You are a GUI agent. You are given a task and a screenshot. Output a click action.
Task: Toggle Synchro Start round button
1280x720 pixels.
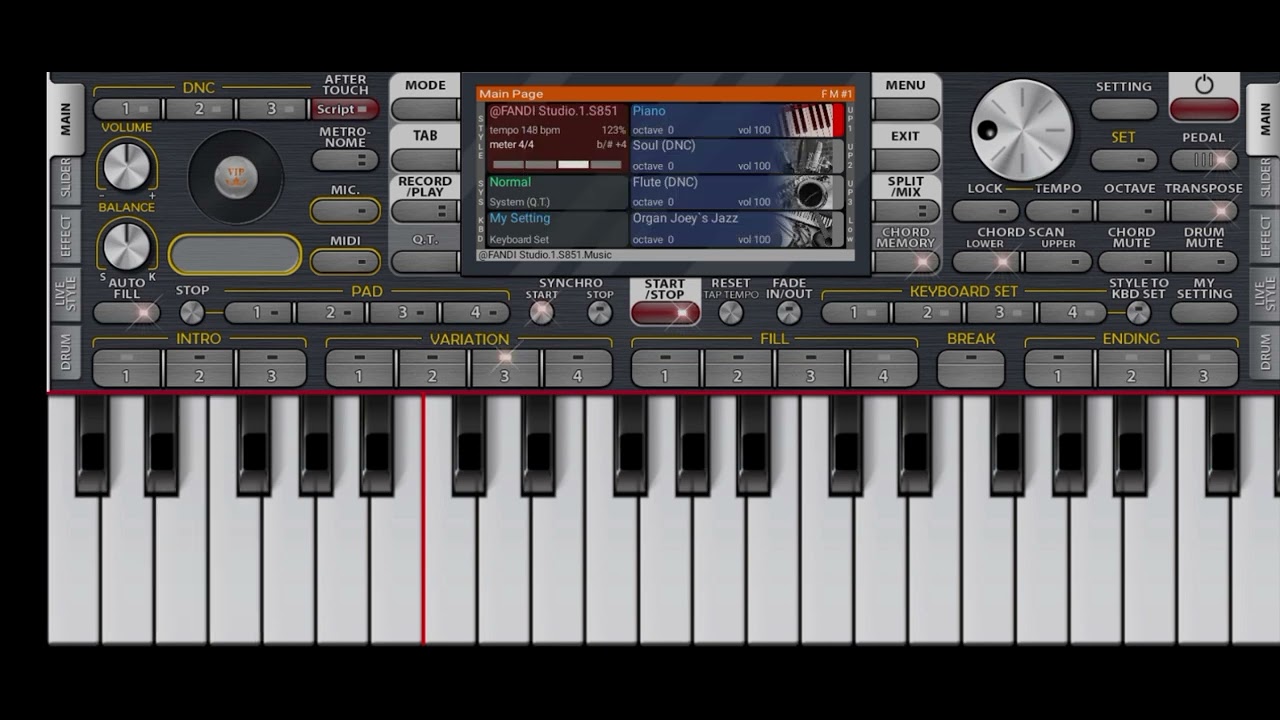[x=541, y=313]
